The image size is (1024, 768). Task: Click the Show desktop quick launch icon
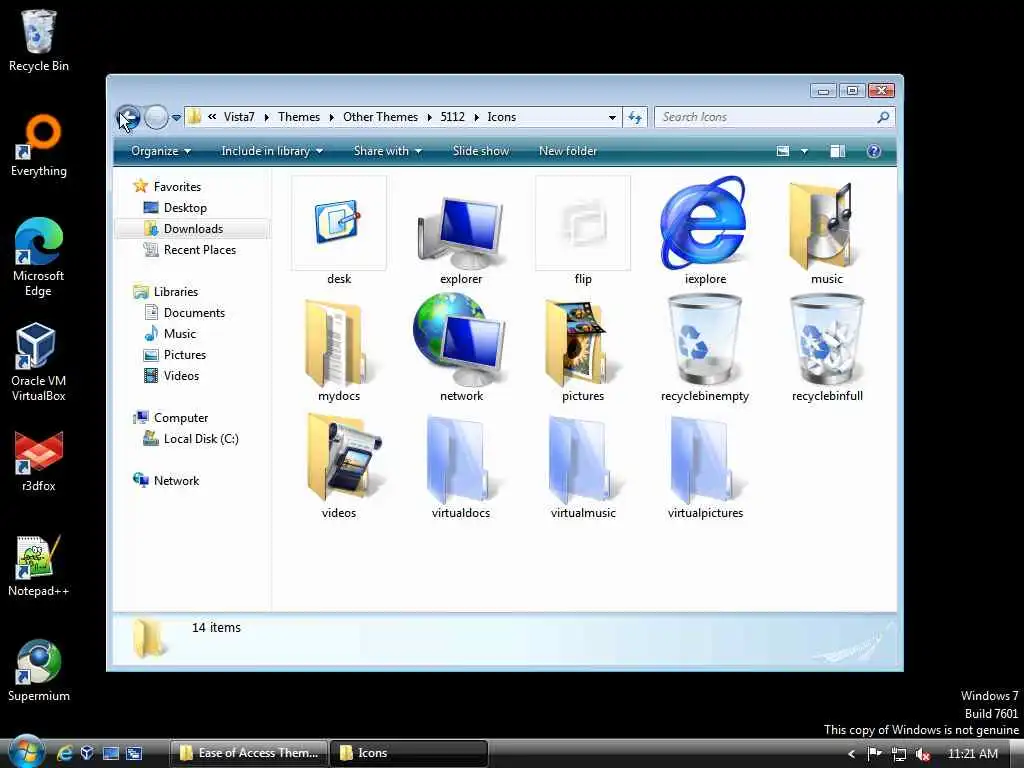pyautogui.click(x=110, y=753)
